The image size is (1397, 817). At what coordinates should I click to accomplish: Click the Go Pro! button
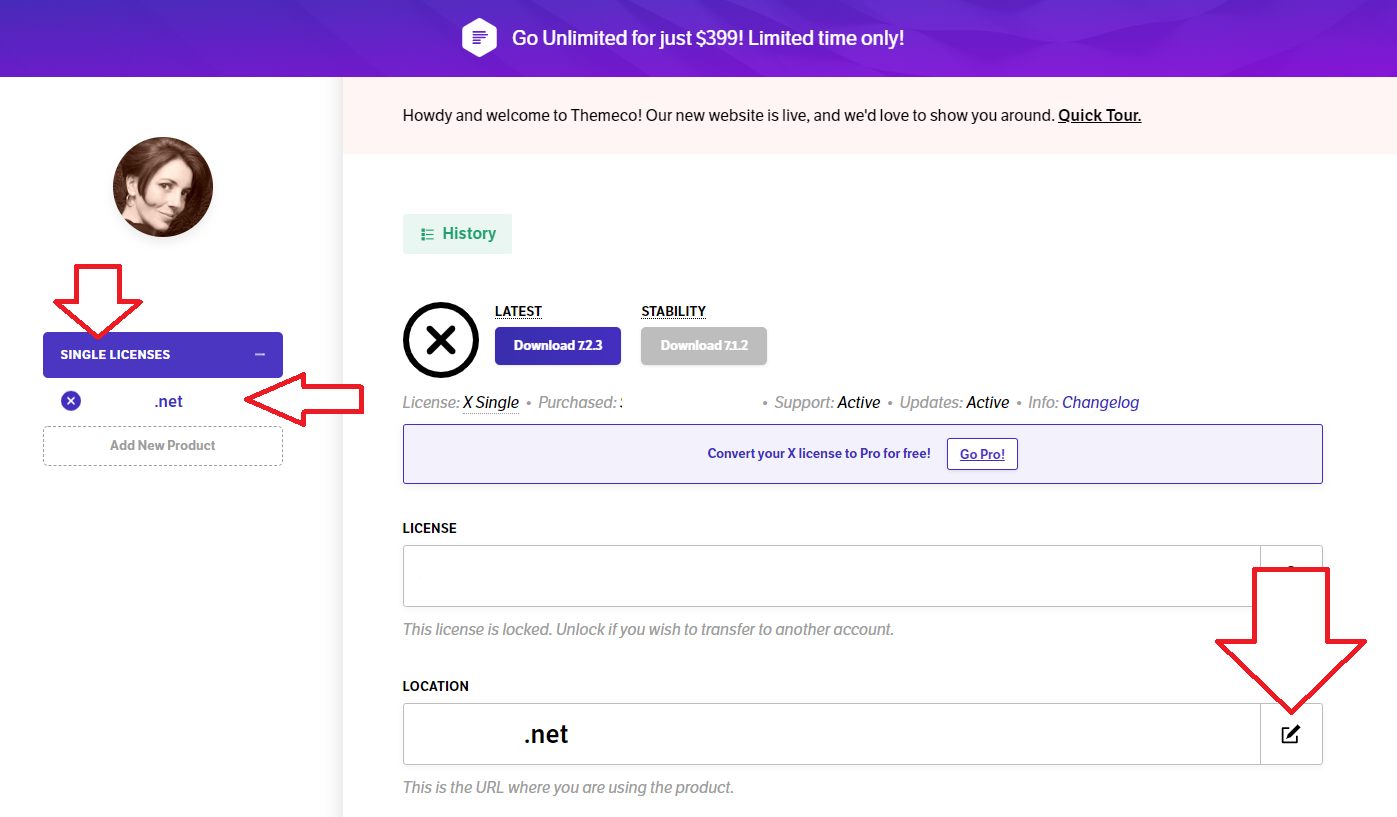pos(982,454)
